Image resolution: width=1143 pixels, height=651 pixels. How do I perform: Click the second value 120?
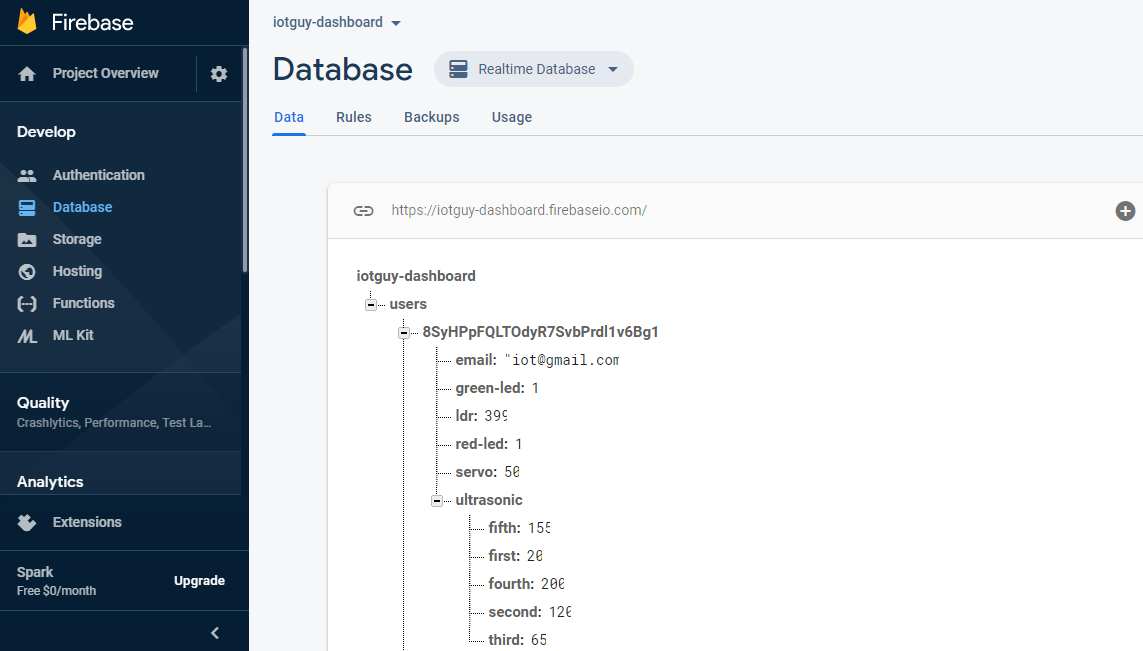click(x=560, y=612)
